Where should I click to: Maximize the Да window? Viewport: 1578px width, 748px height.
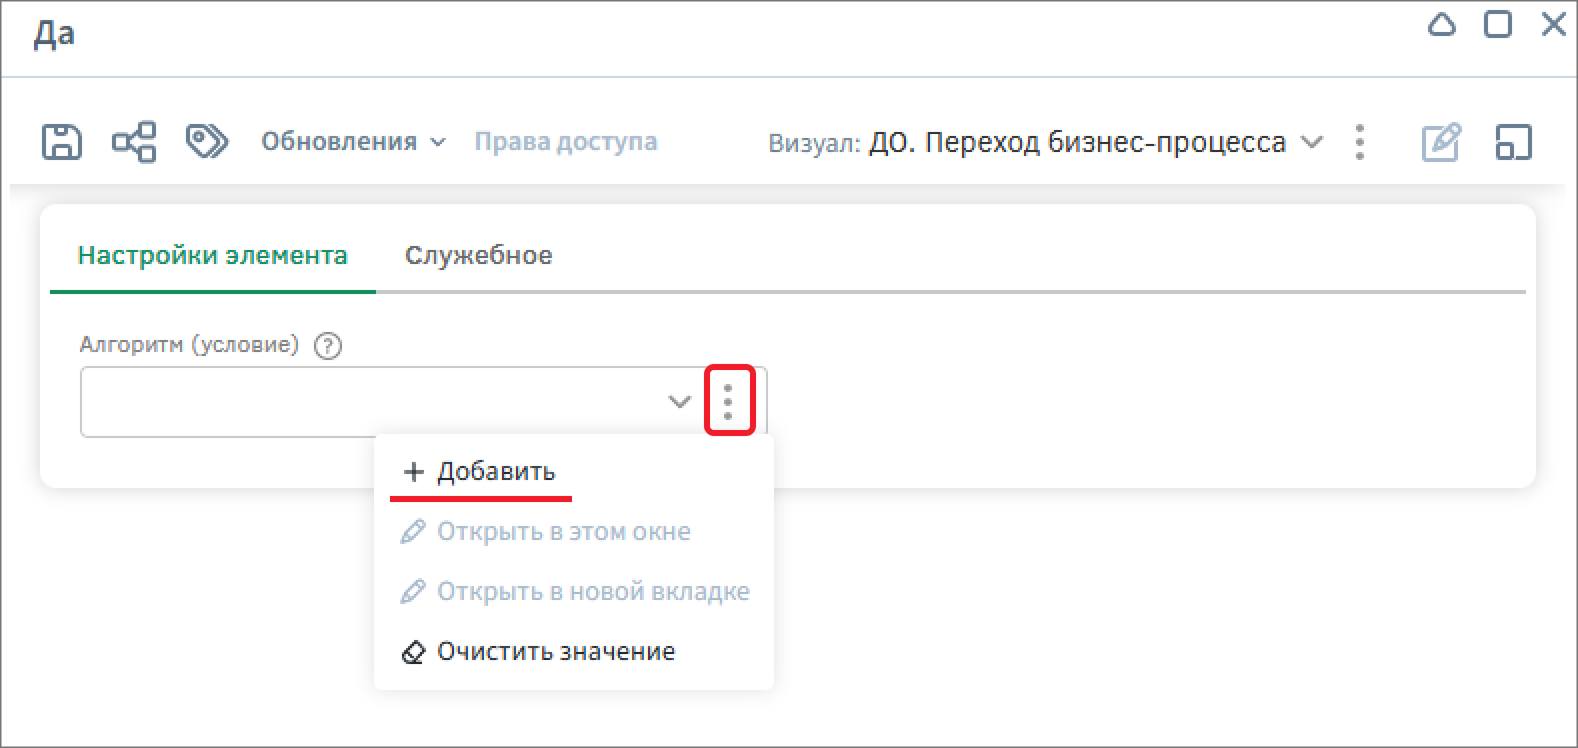[x=1498, y=24]
